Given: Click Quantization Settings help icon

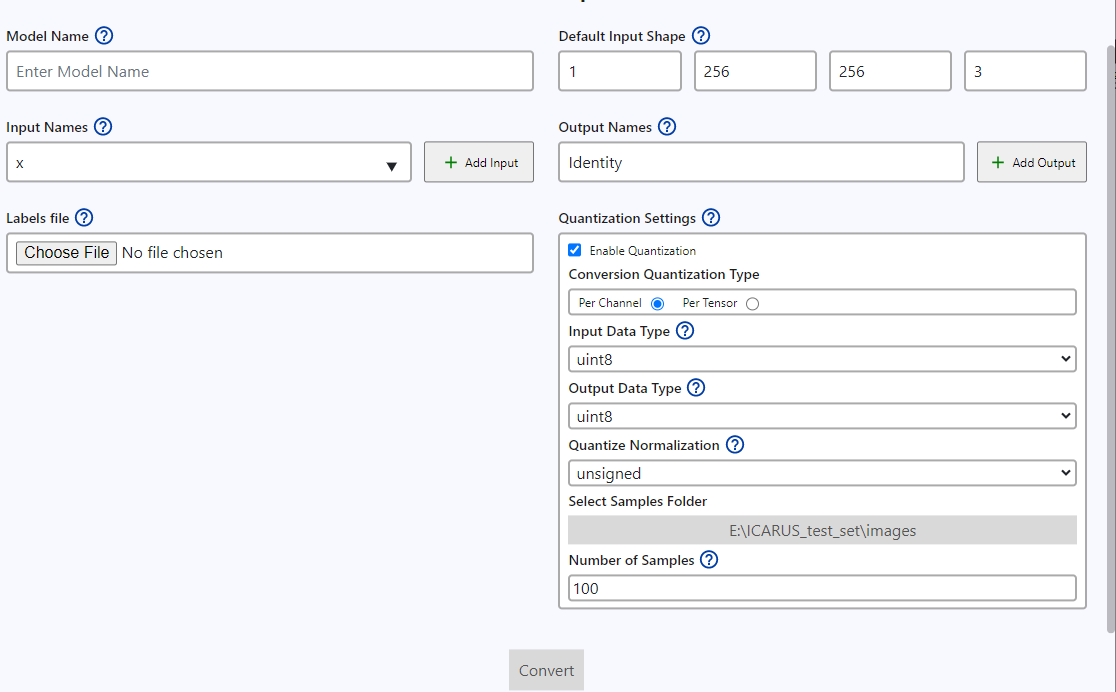Looking at the screenshot, I should click(x=711, y=217).
